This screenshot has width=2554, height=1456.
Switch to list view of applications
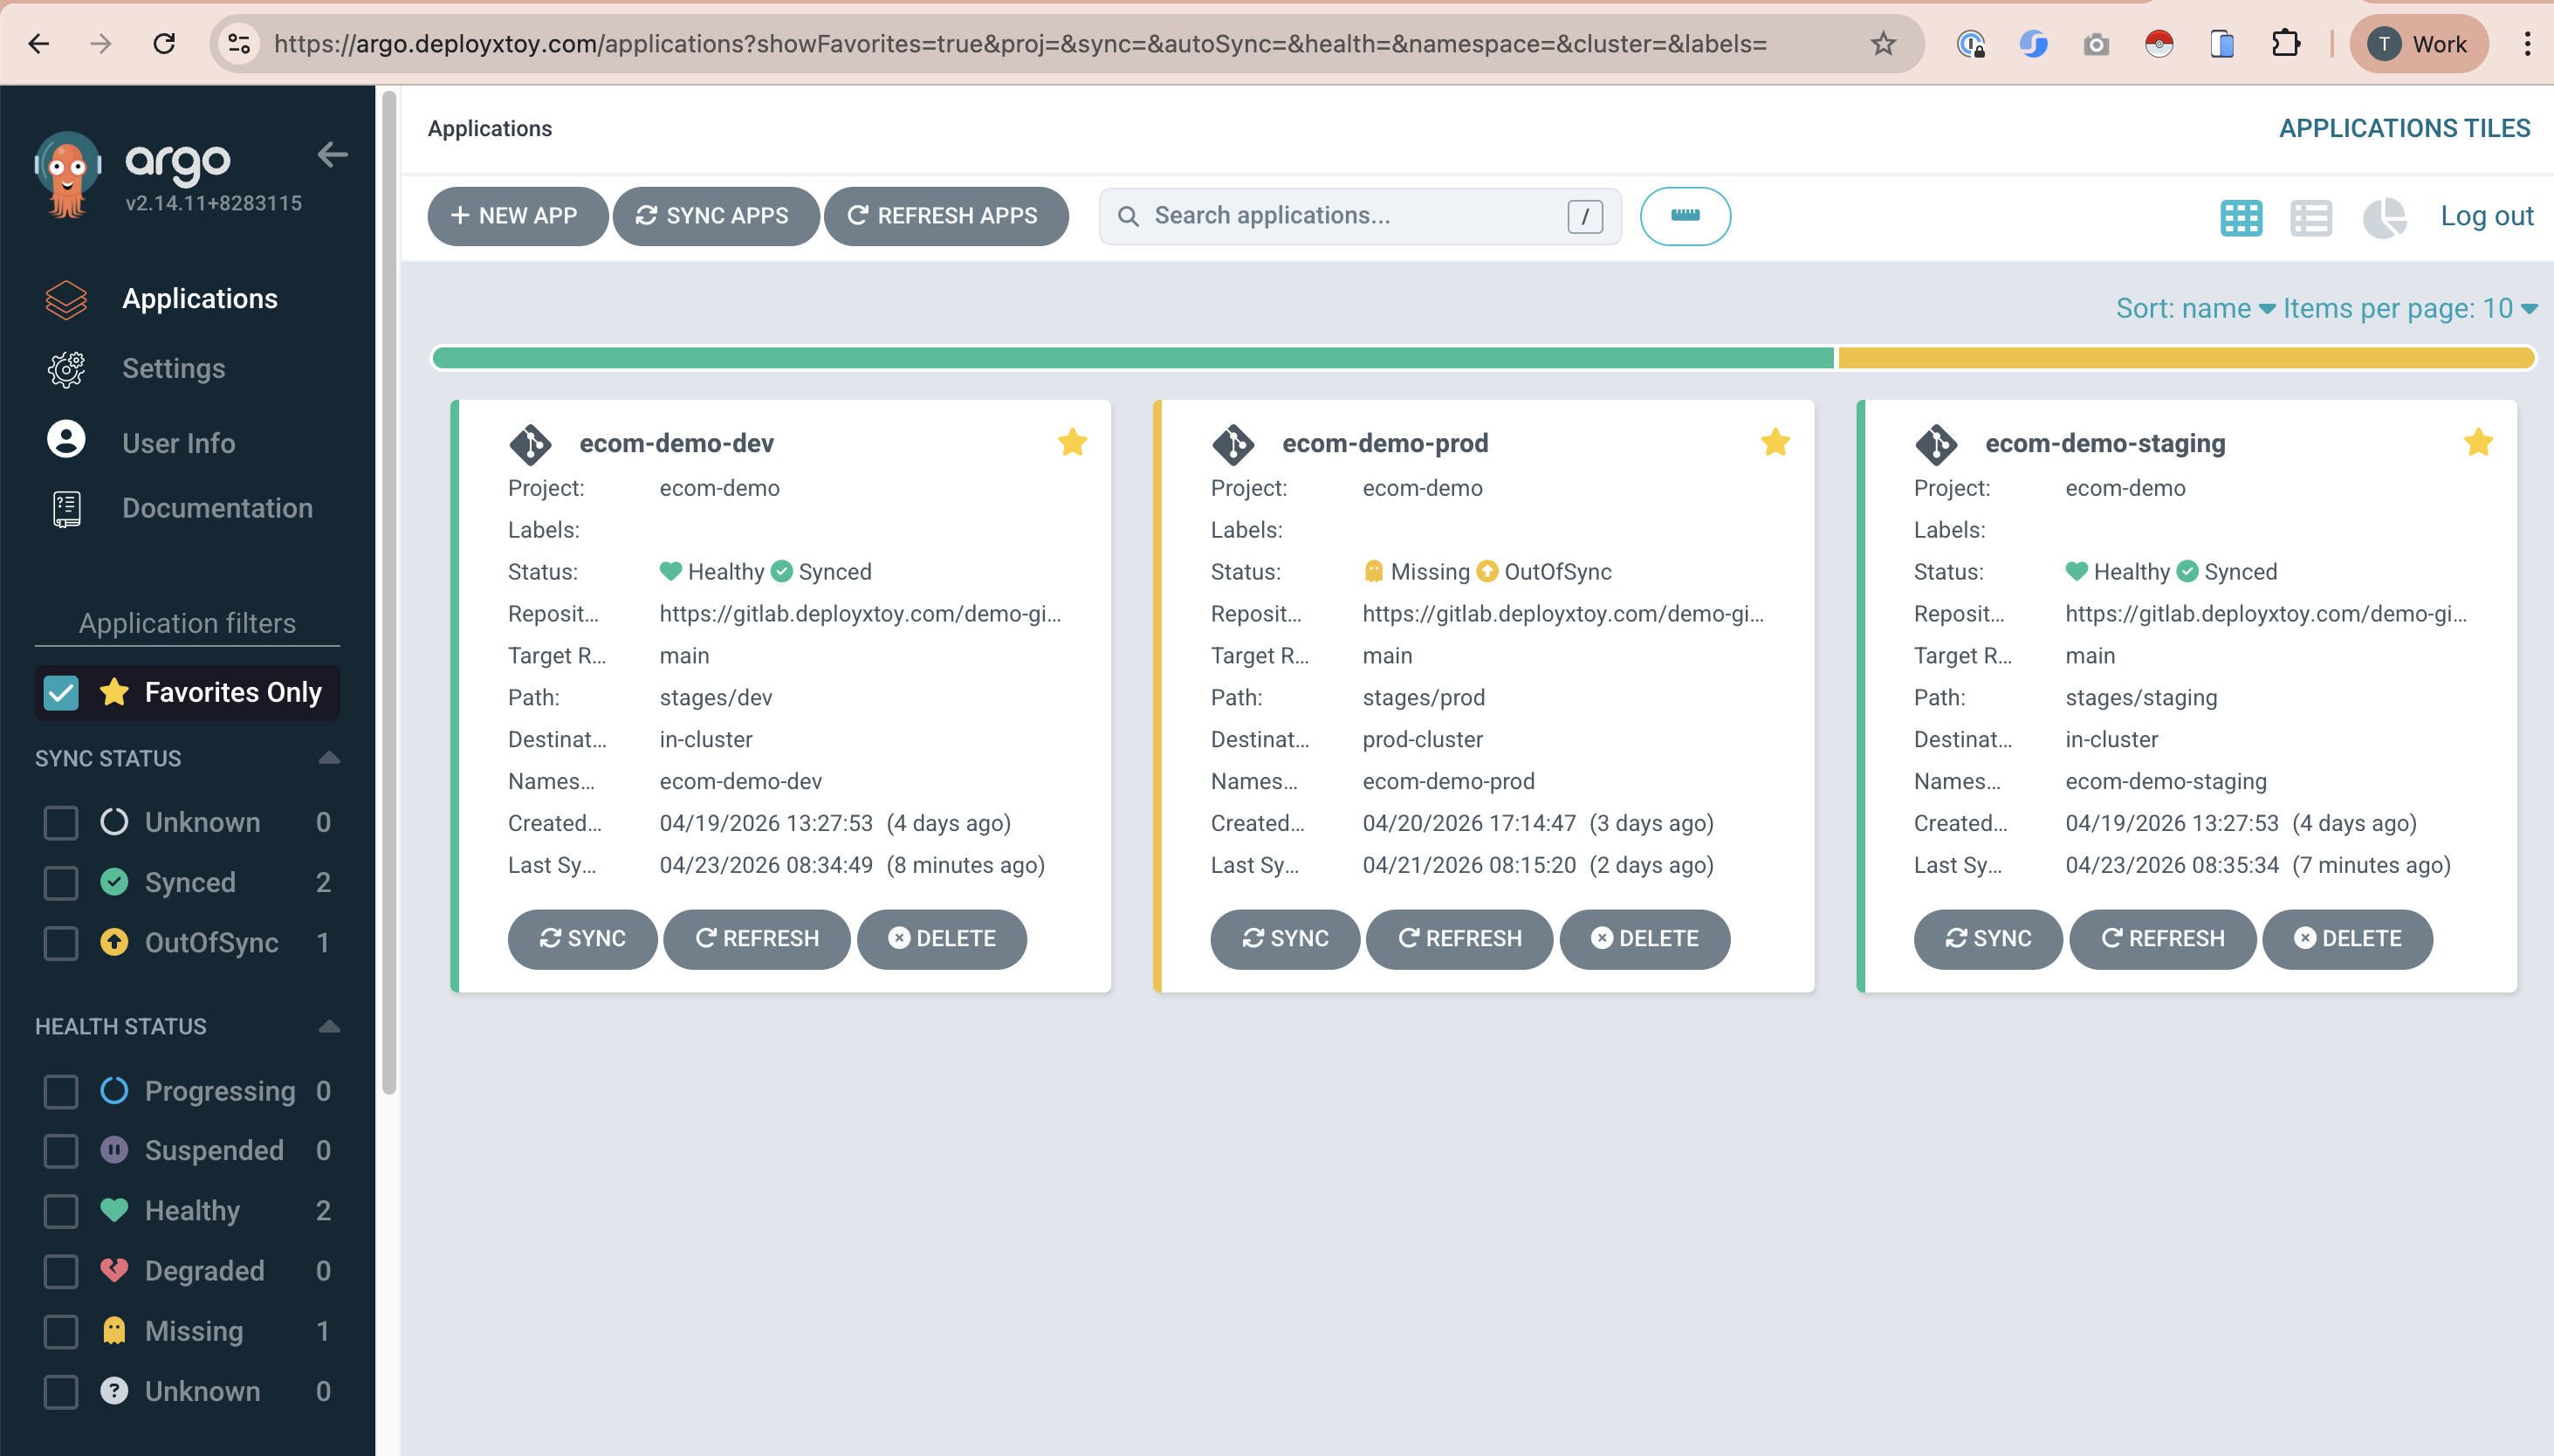pyautogui.click(x=2313, y=217)
